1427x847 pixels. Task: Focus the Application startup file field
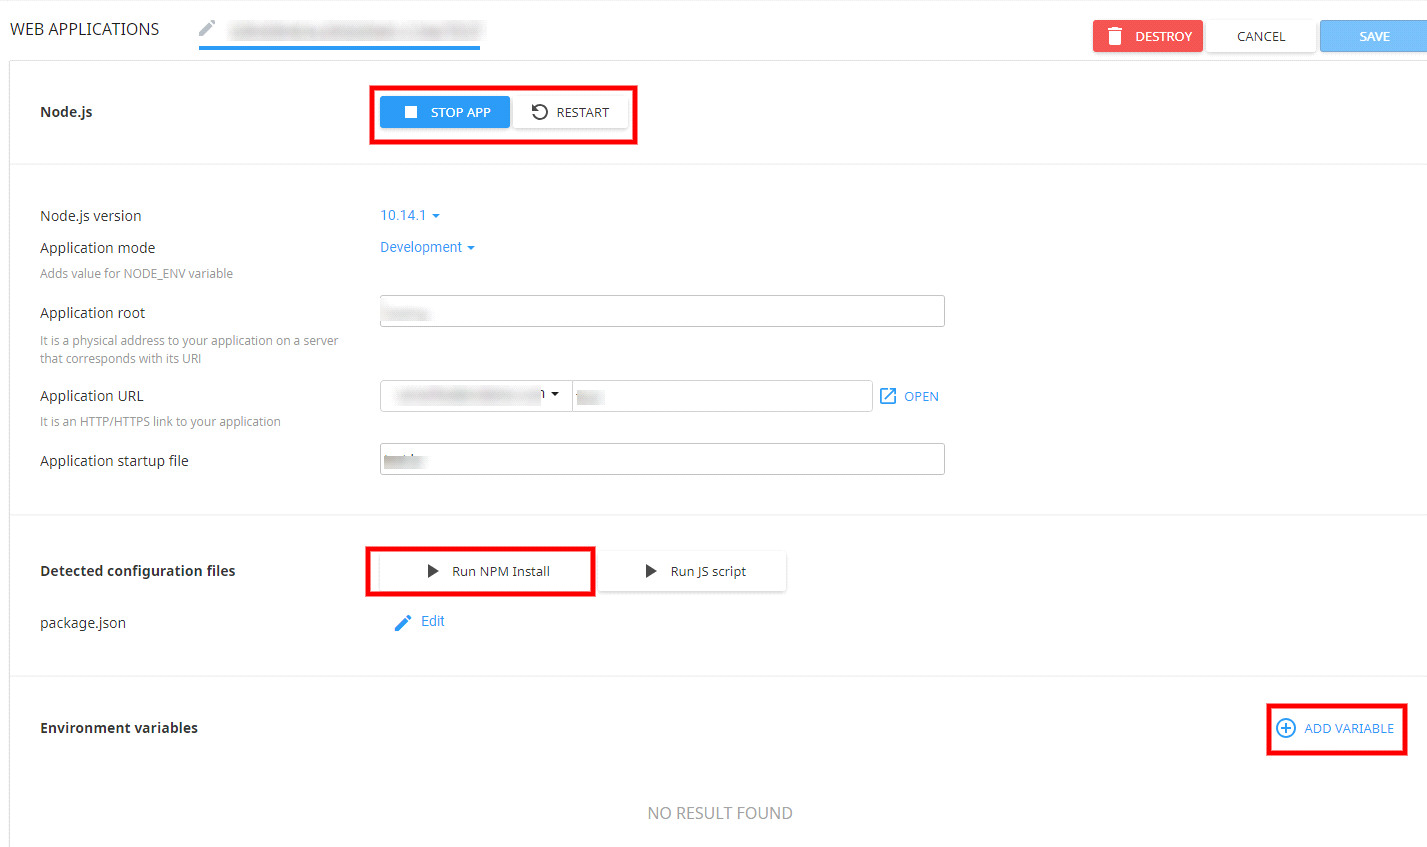point(662,458)
